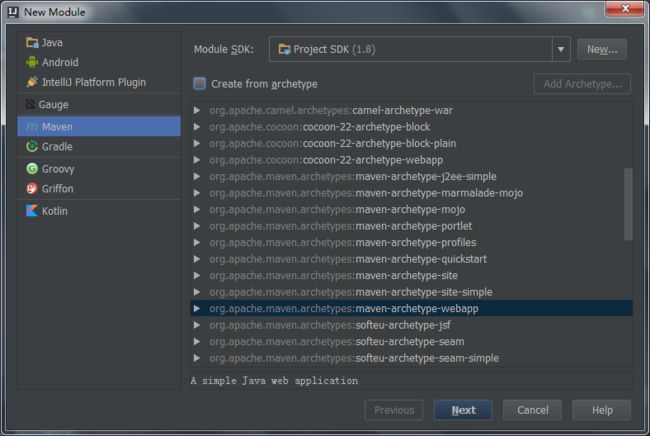Click the New... SDK button

tap(602, 49)
